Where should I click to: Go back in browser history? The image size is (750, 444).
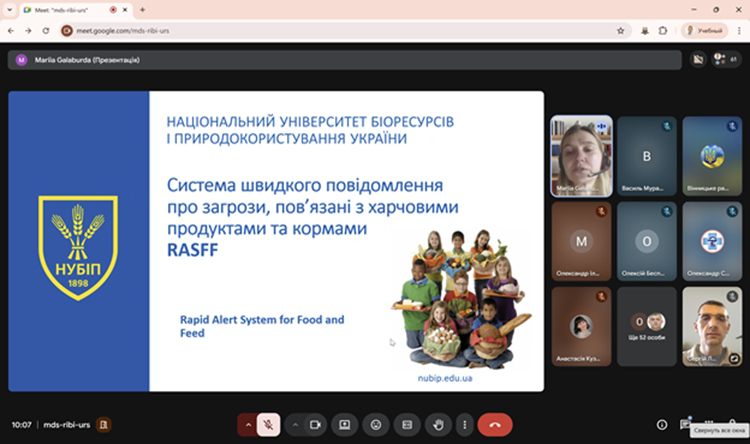pos(11,31)
